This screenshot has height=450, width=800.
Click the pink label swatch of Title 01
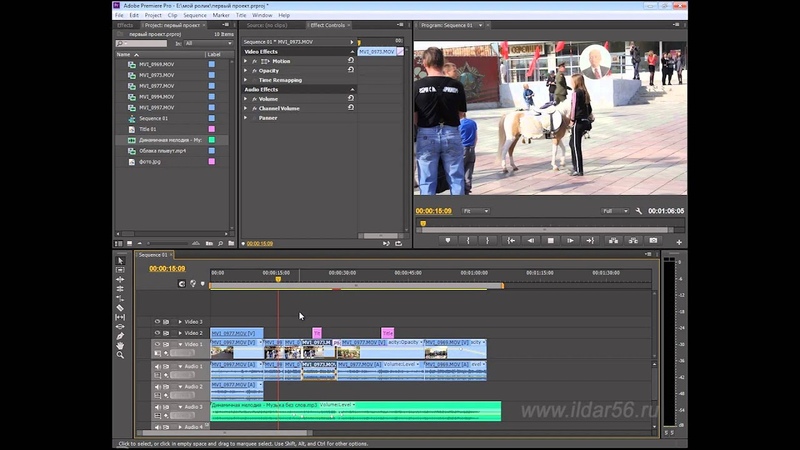click(x=211, y=129)
